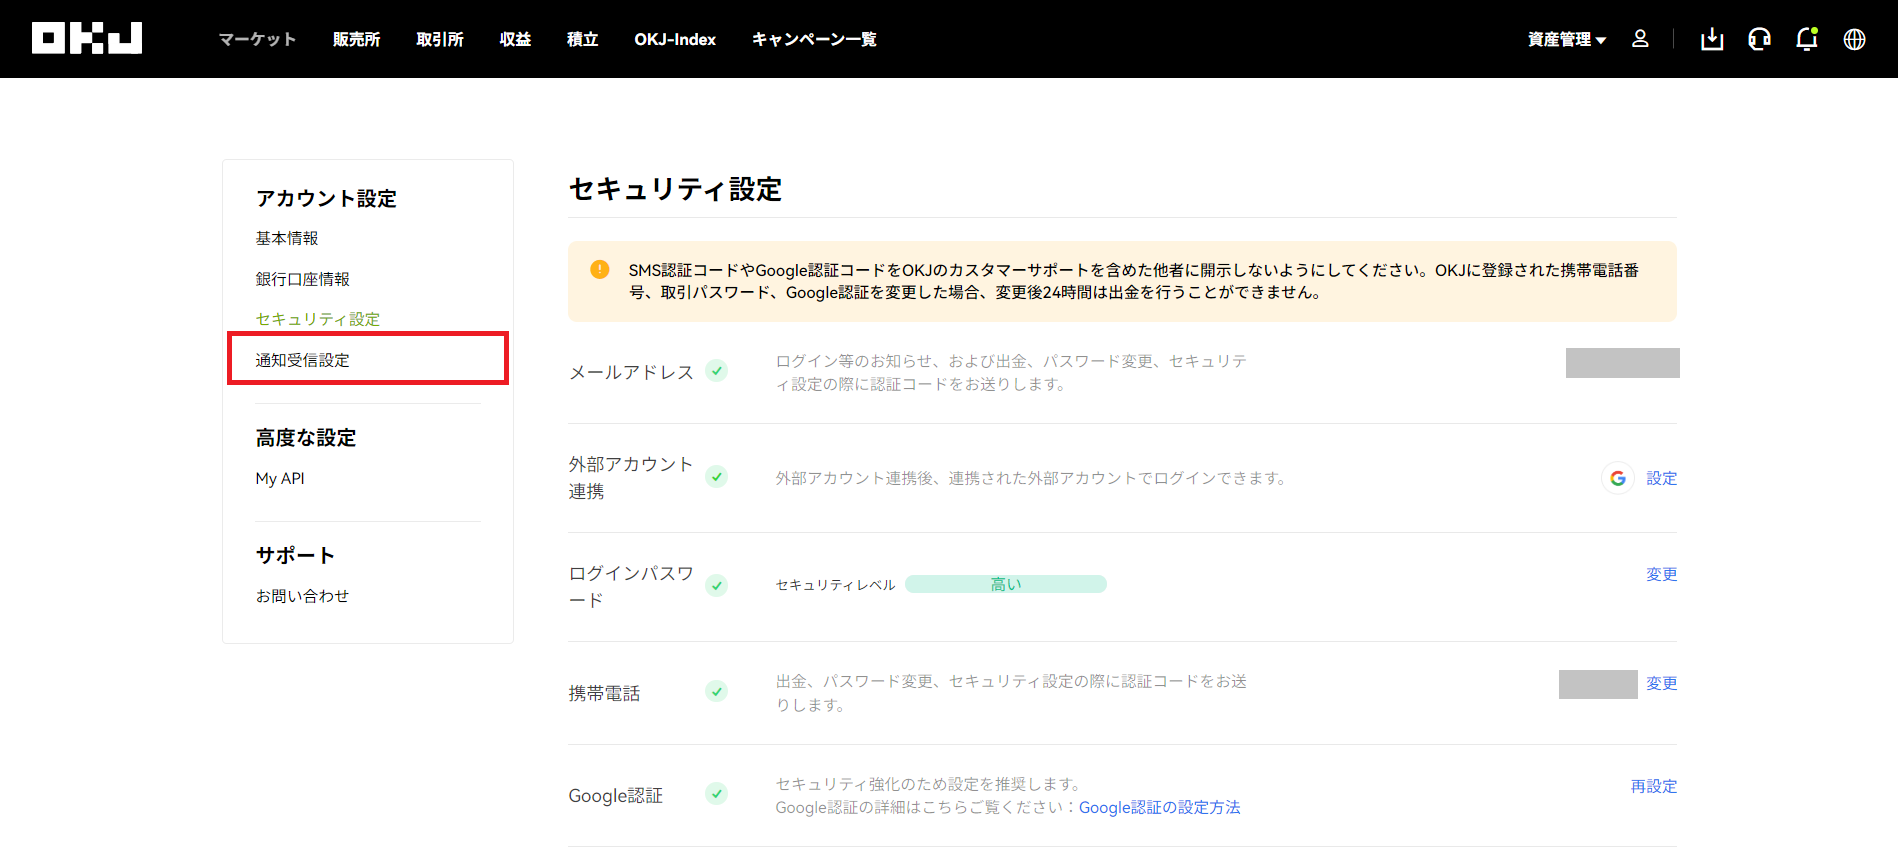Click the Google認証 row label

point(616,795)
